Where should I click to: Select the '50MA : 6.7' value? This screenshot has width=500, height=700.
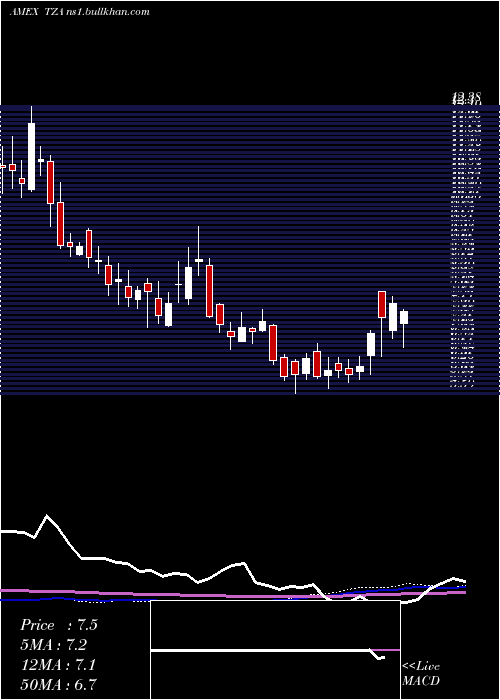tap(58, 684)
